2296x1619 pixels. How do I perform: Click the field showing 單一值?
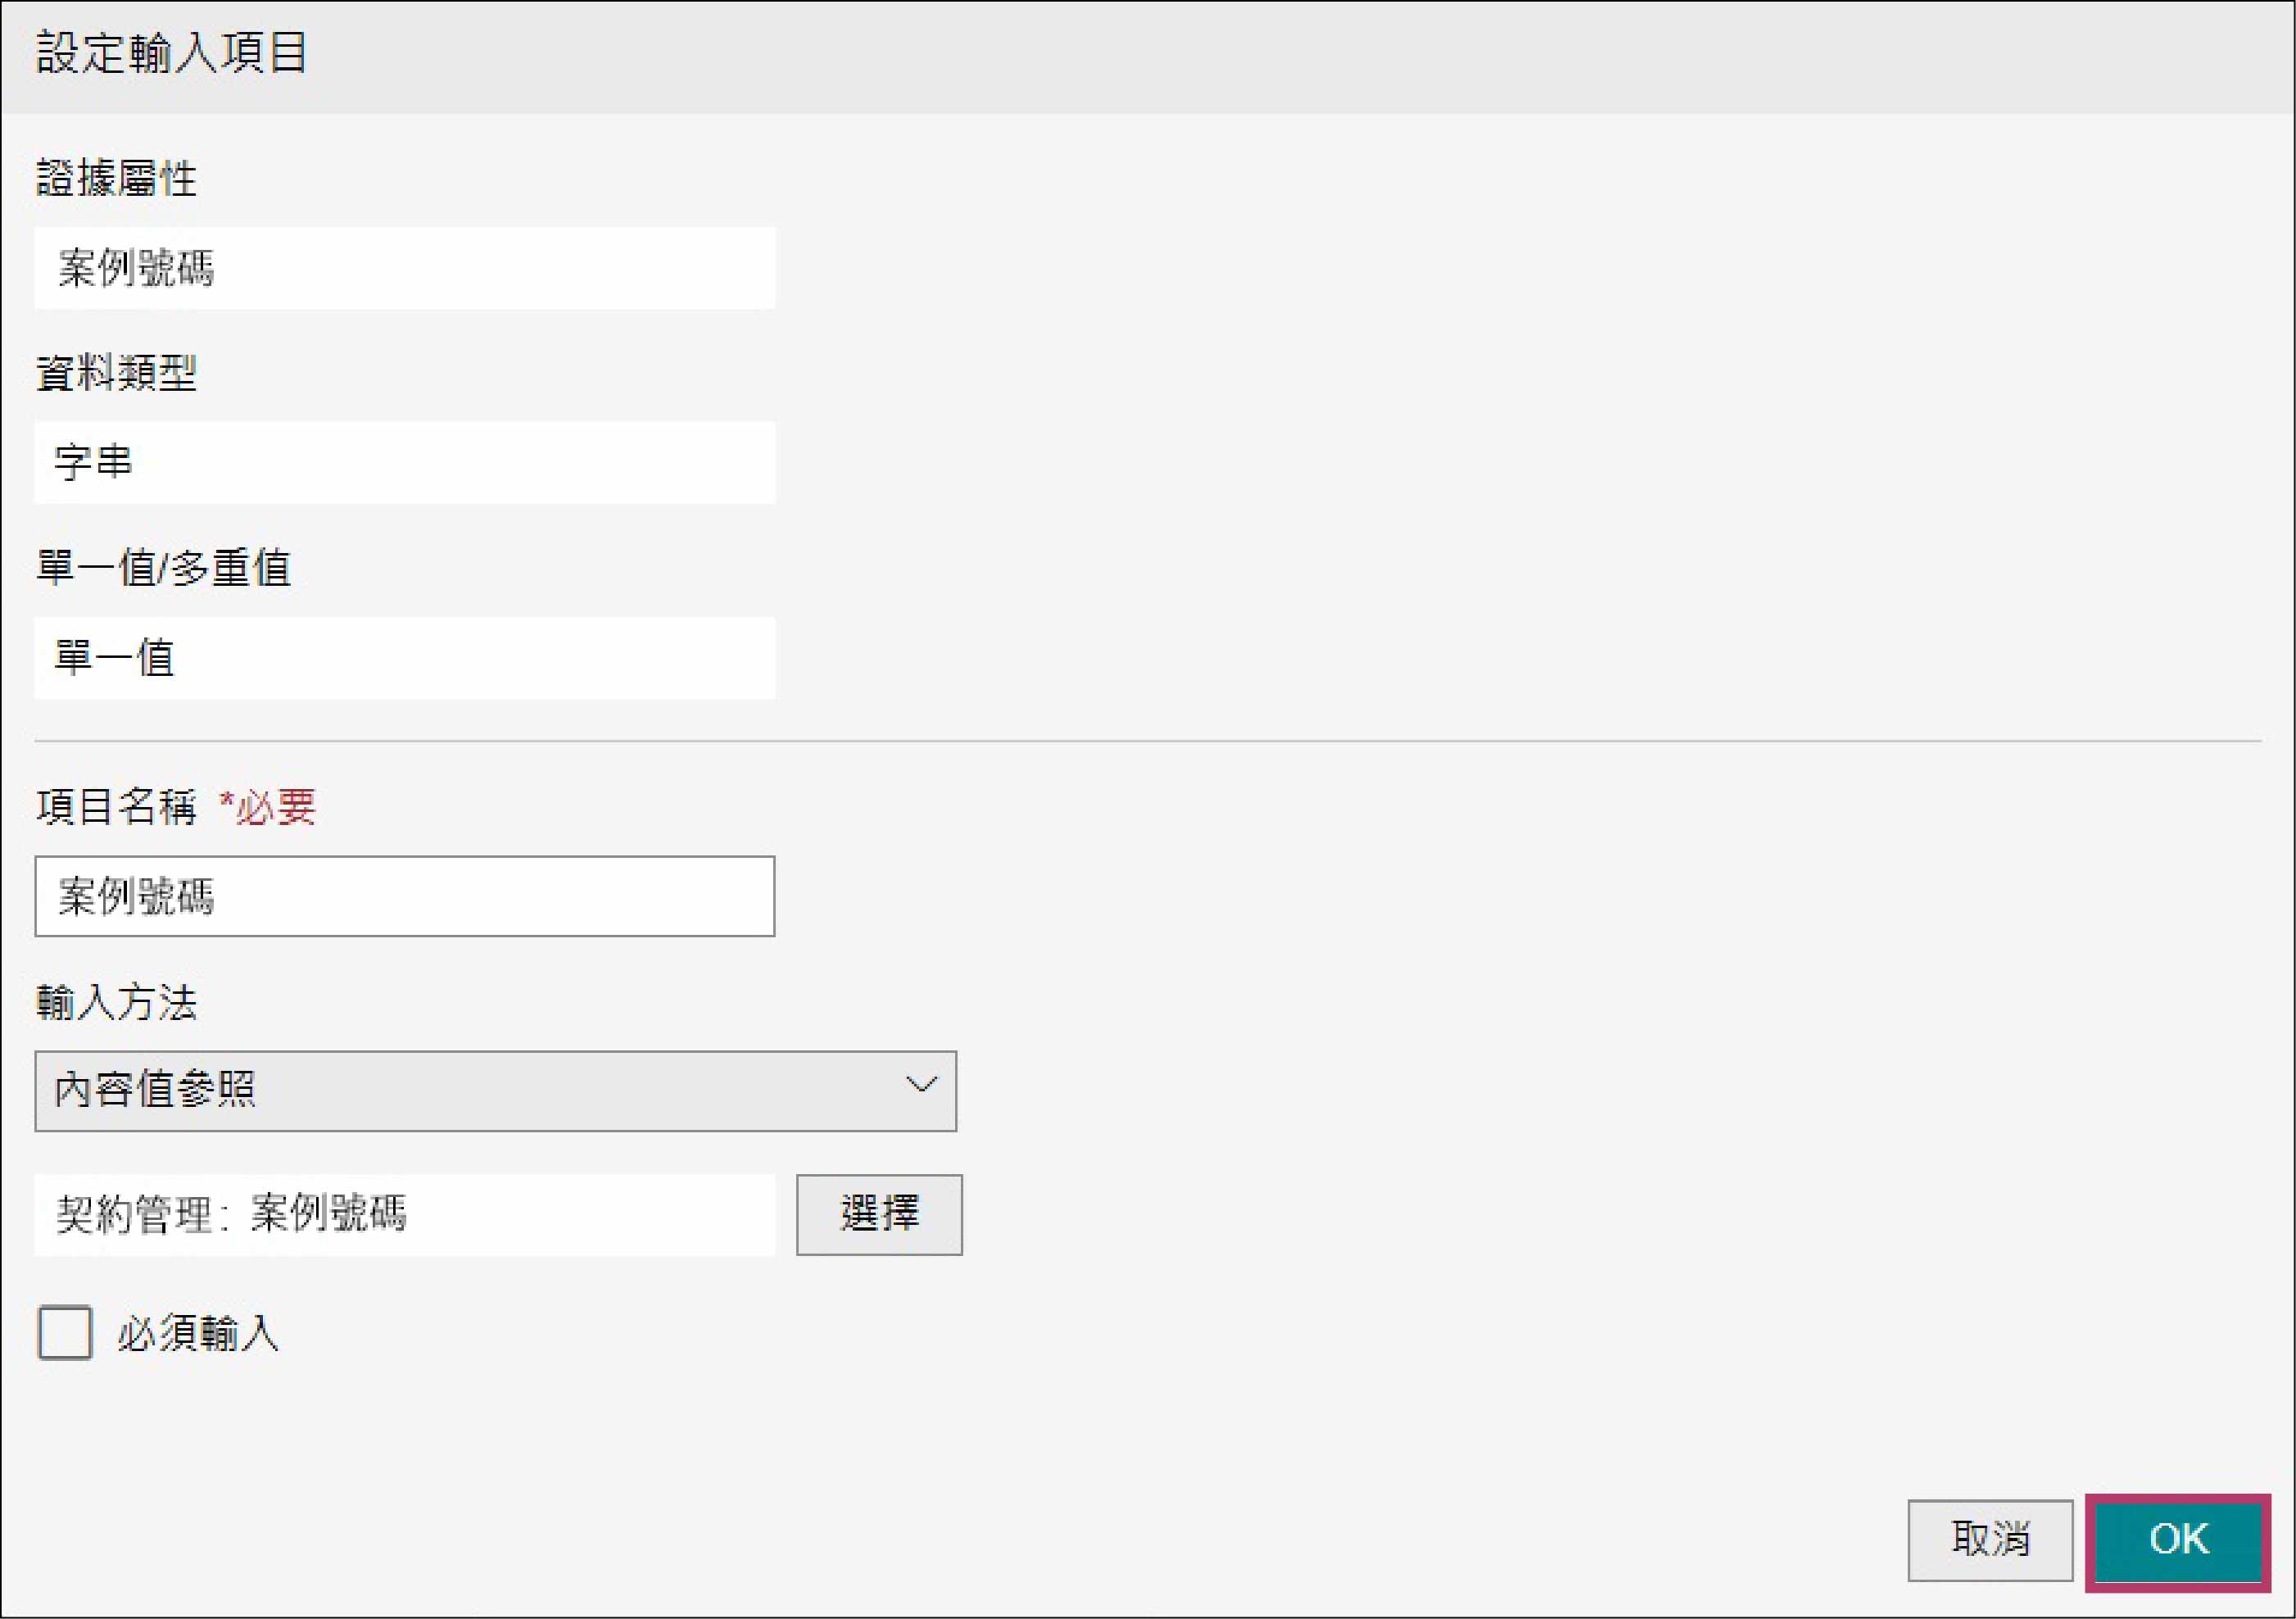tap(404, 658)
